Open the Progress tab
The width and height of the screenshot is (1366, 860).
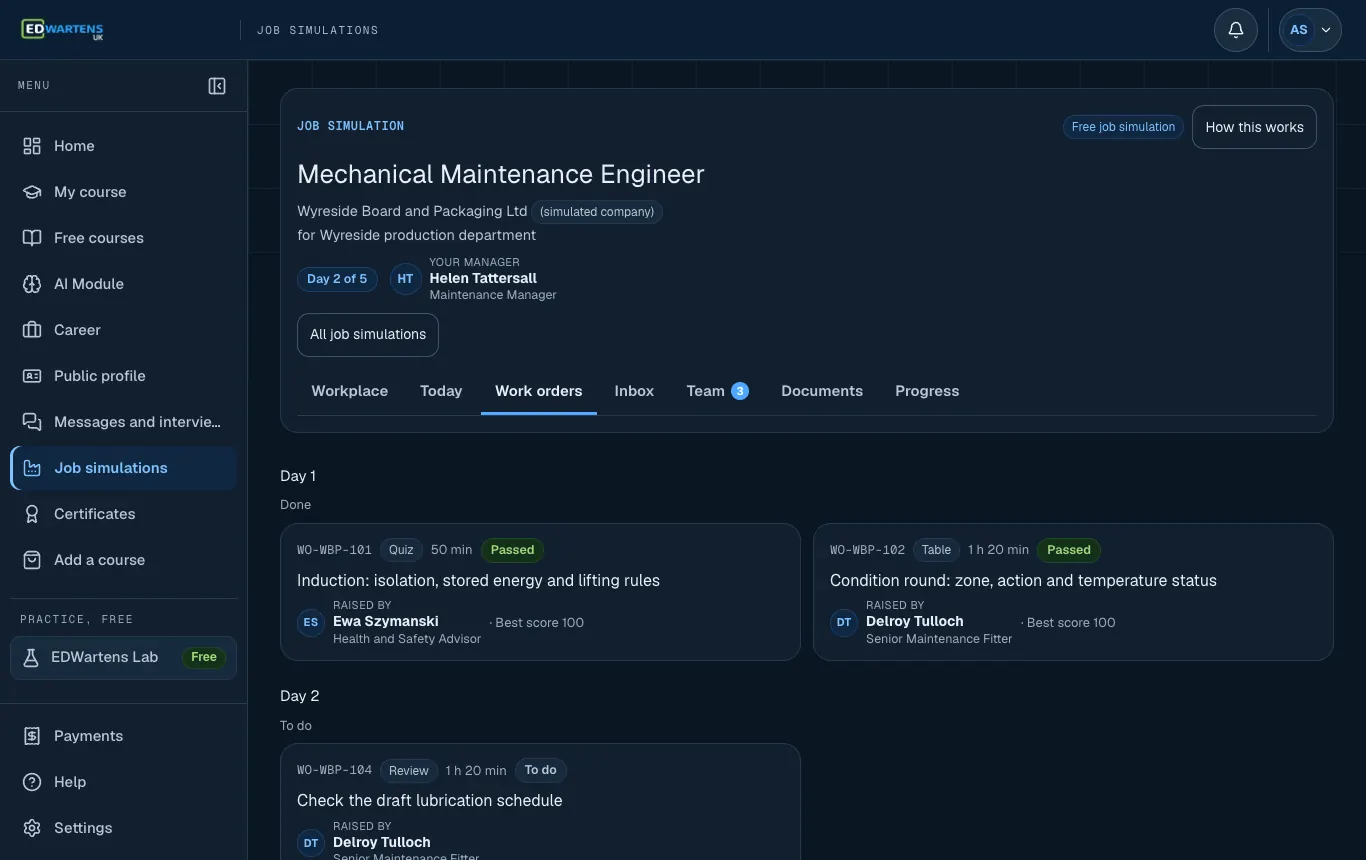click(x=927, y=391)
